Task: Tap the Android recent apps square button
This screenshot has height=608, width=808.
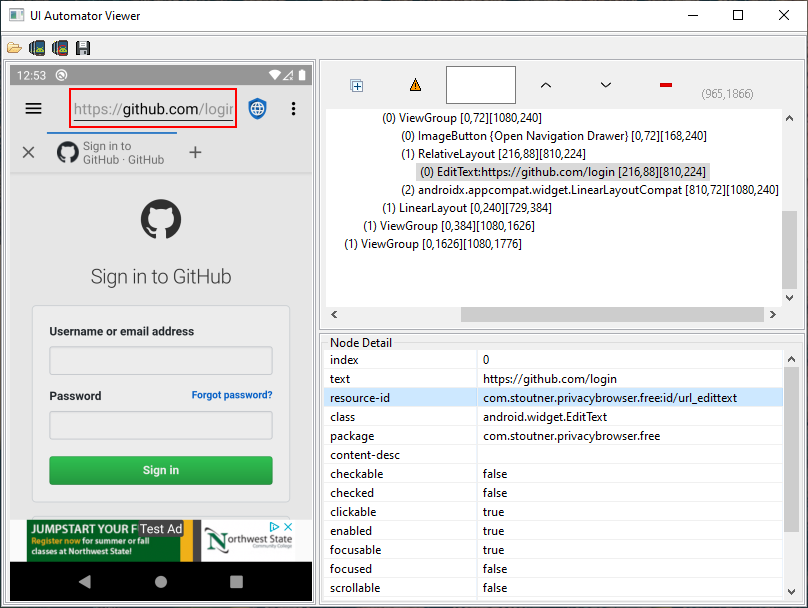Action: pyautogui.click(x=237, y=582)
